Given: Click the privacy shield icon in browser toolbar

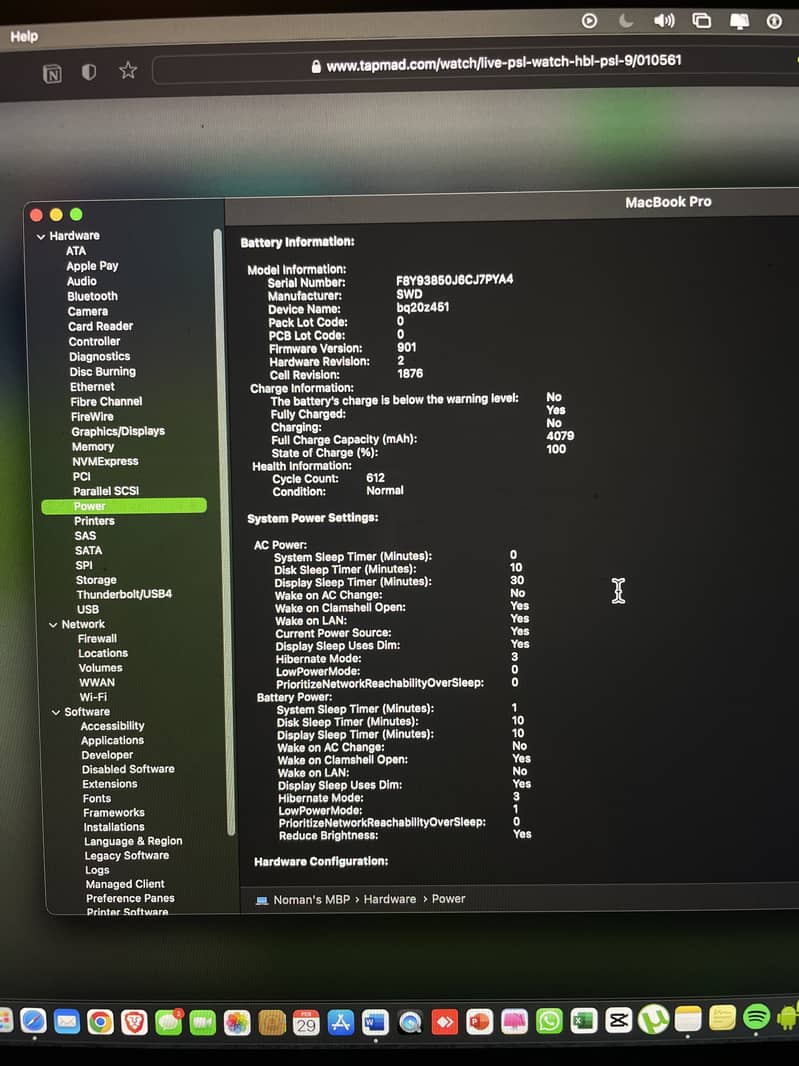Looking at the screenshot, I should (x=89, y=72).
